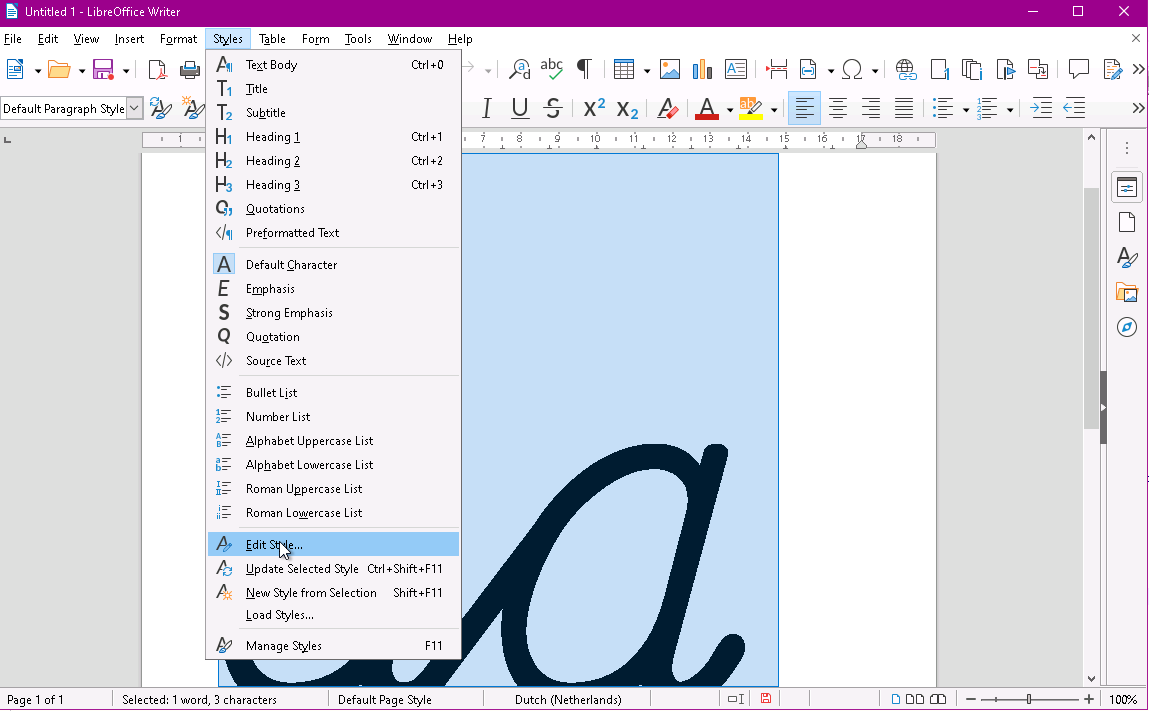Enable center text alignment
1149x711 pixels.
point(838,108)
